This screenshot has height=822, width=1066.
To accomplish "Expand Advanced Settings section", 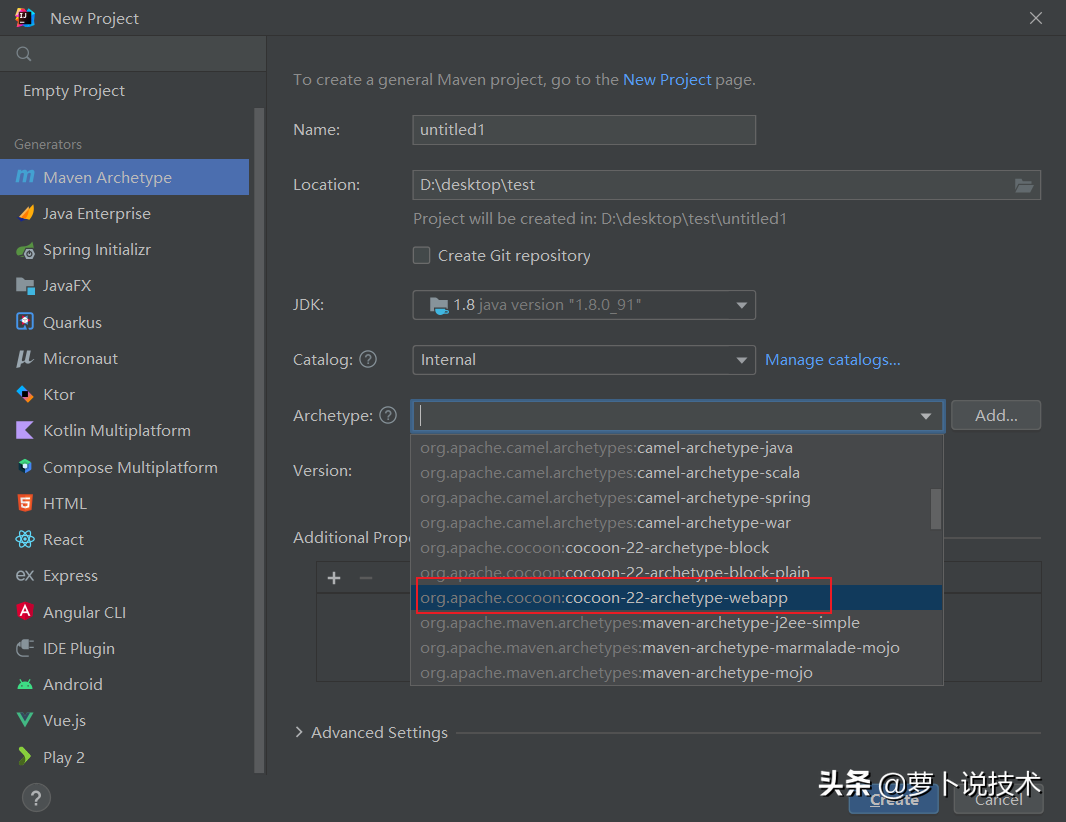I will (299, 732).
